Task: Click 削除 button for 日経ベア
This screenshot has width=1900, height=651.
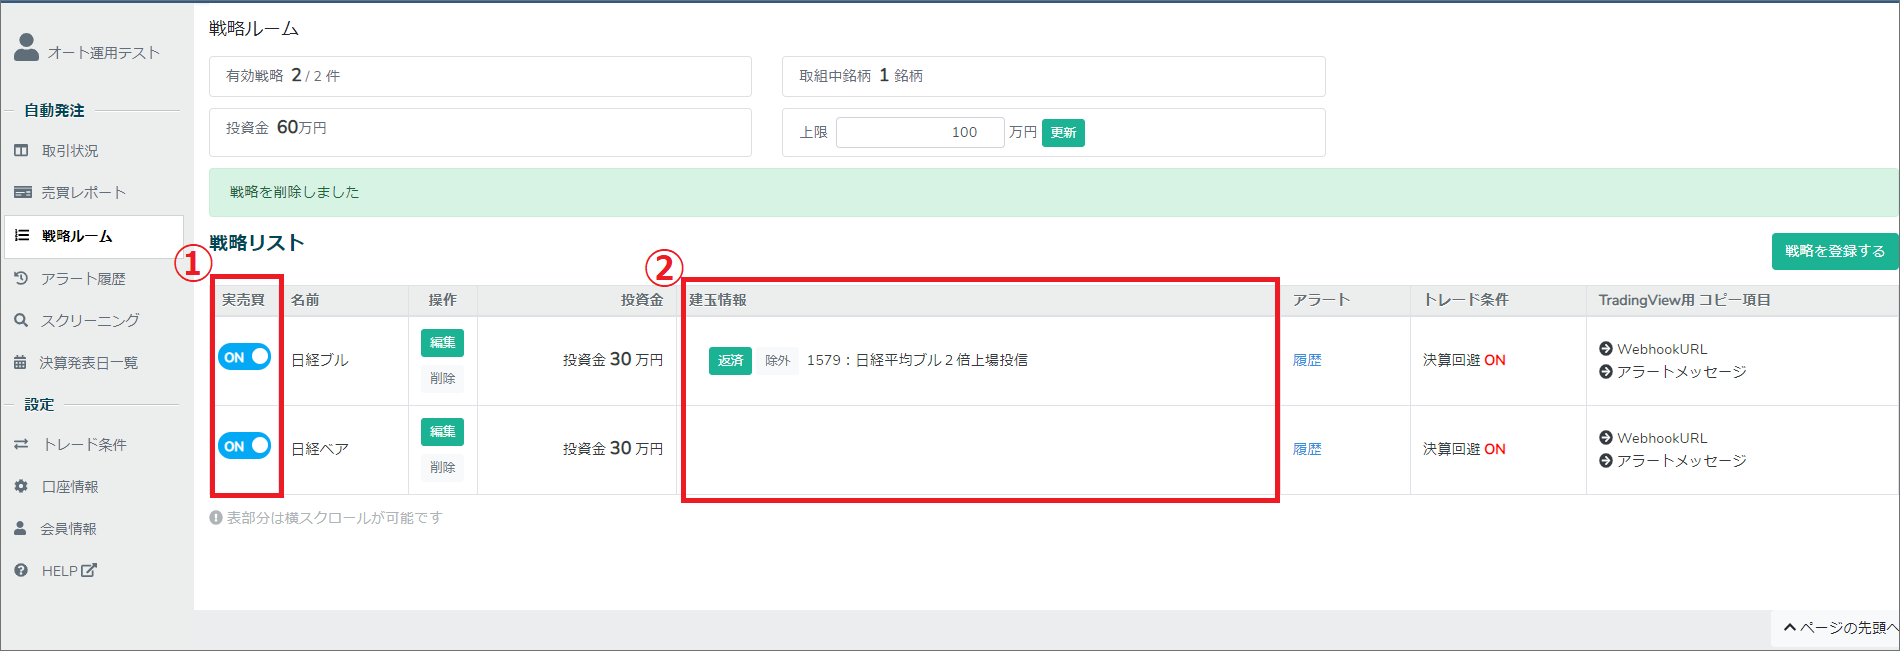Action: point(442,467)
